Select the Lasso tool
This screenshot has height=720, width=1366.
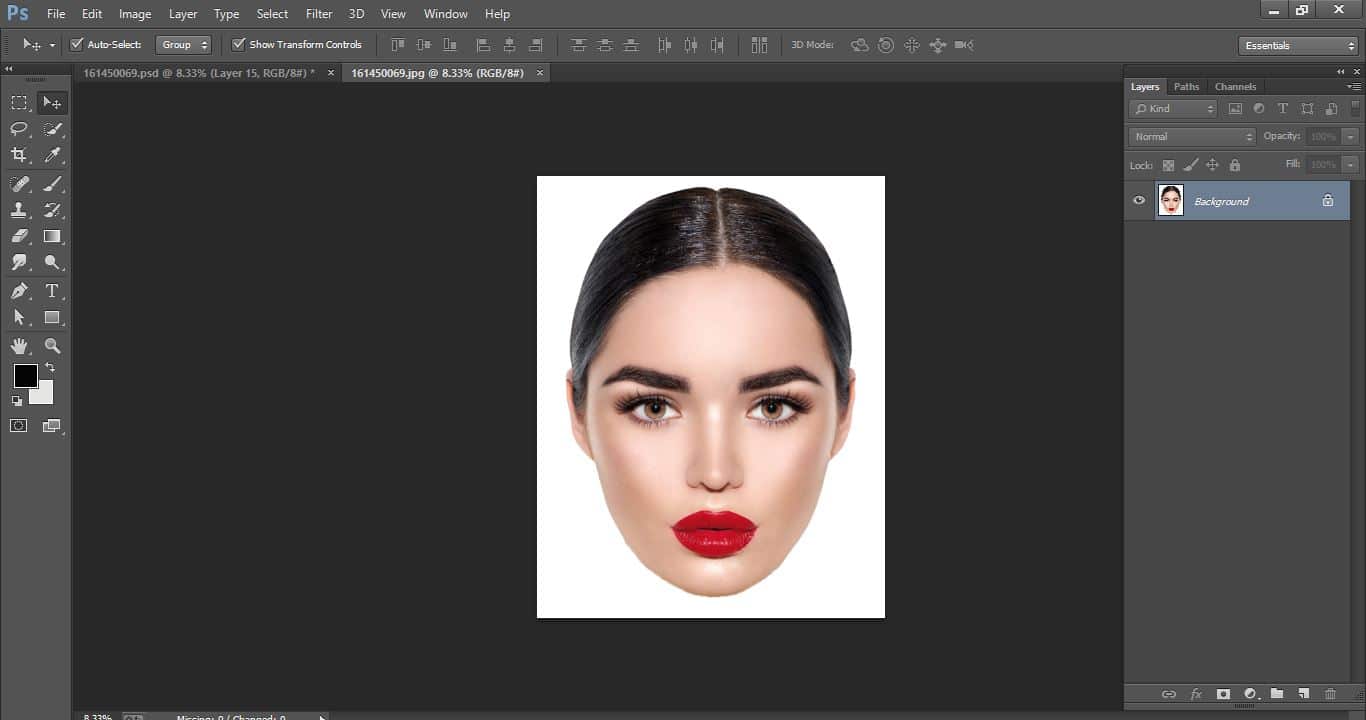point(18,129)
